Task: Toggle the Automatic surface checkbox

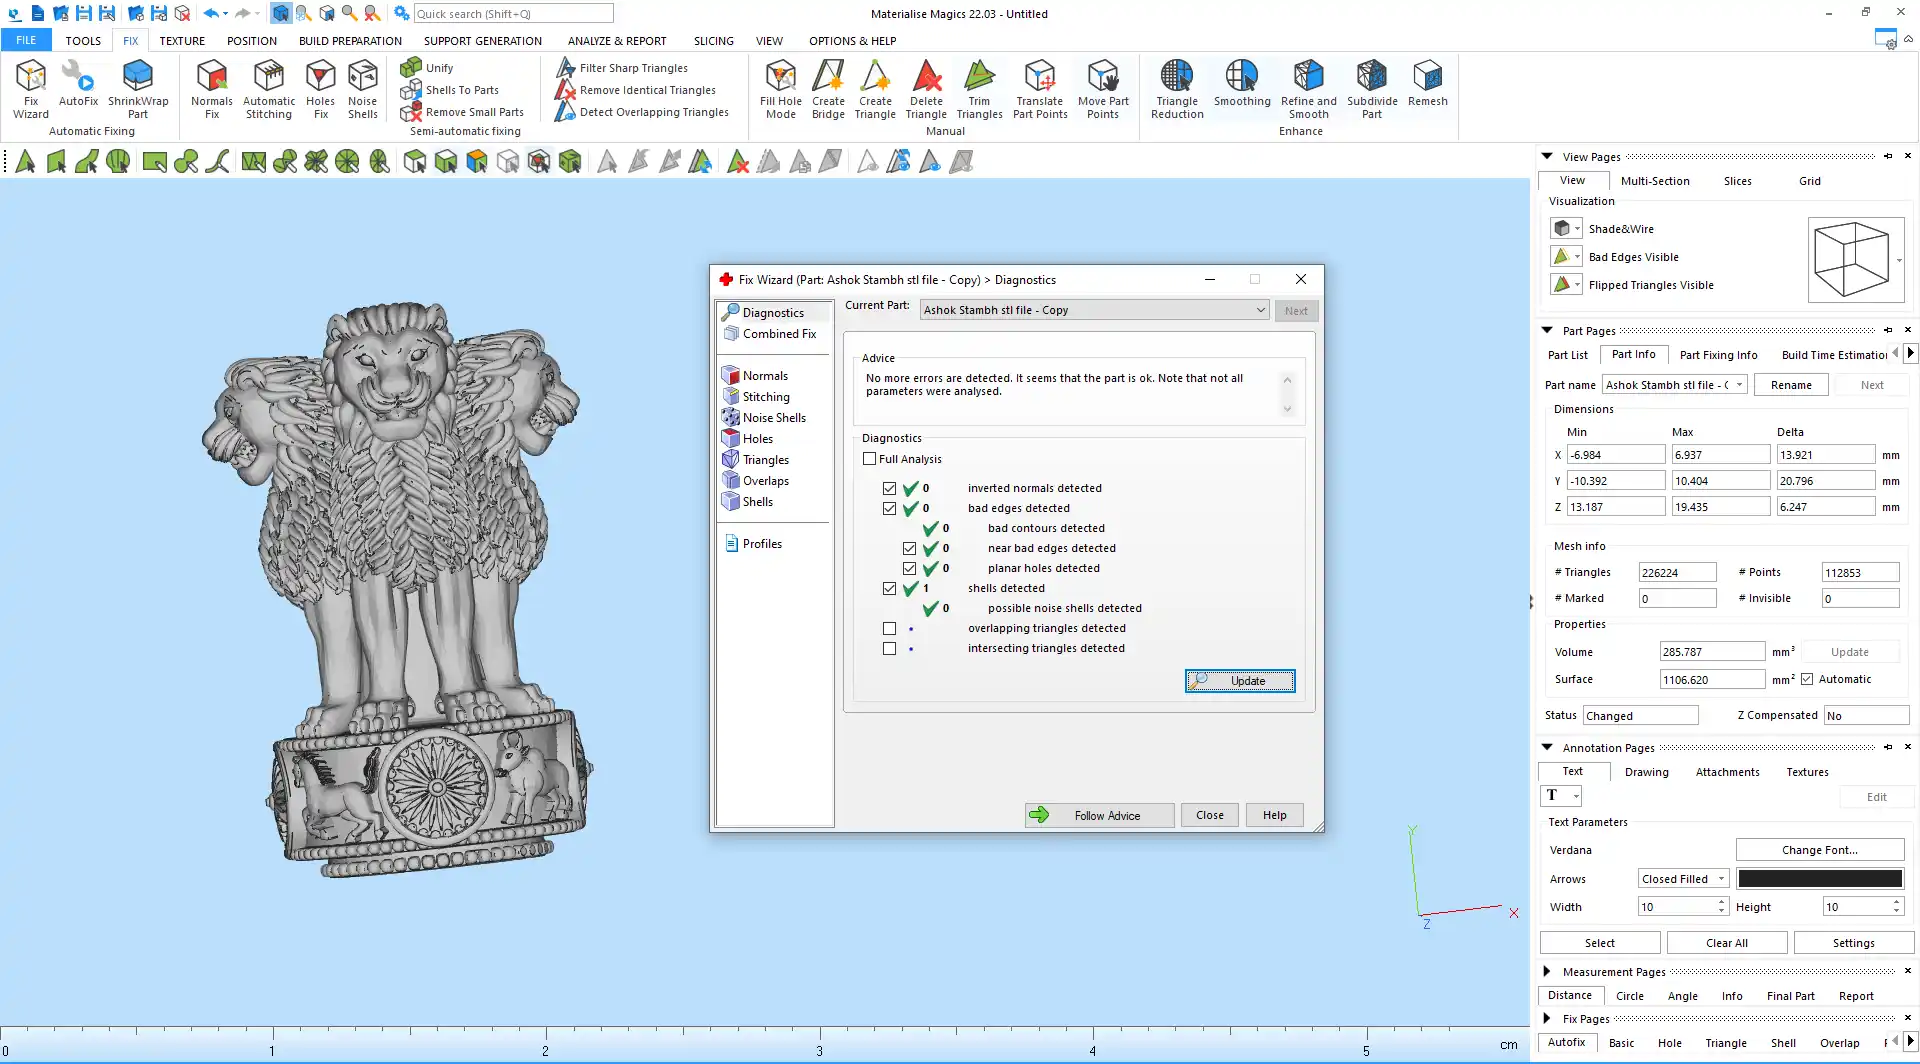Action: coord(1807,680)
